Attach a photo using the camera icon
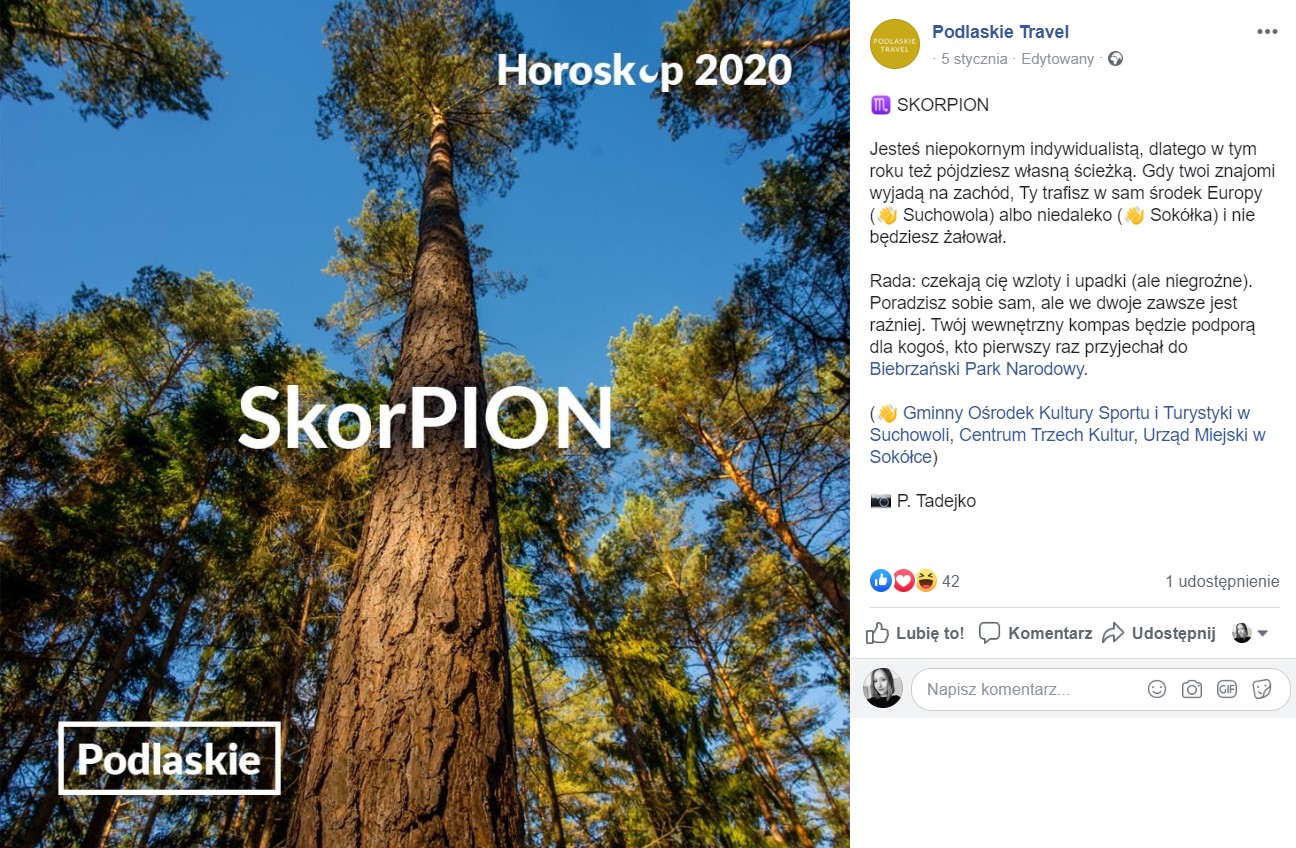This screenshot has width=1296, height=848. [x=1191, y=689]
